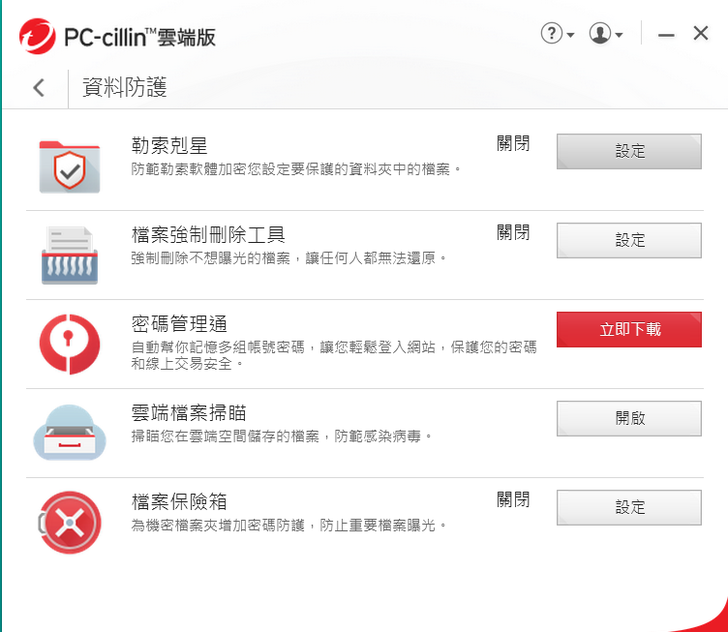Open 設定 for 勒索剋星
This screenshot has height=632, width=728.
click(x=629, y=151)
